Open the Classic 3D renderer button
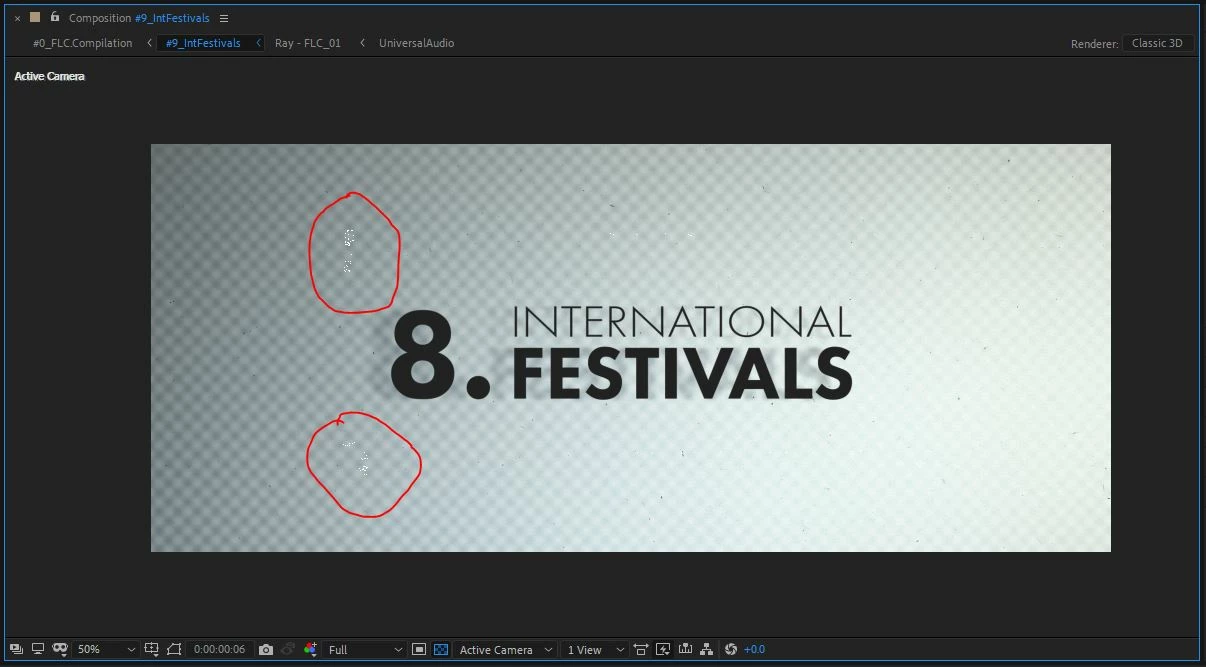The height and width of the screenshot is (667, 1206). click(x=1157, y=43)
